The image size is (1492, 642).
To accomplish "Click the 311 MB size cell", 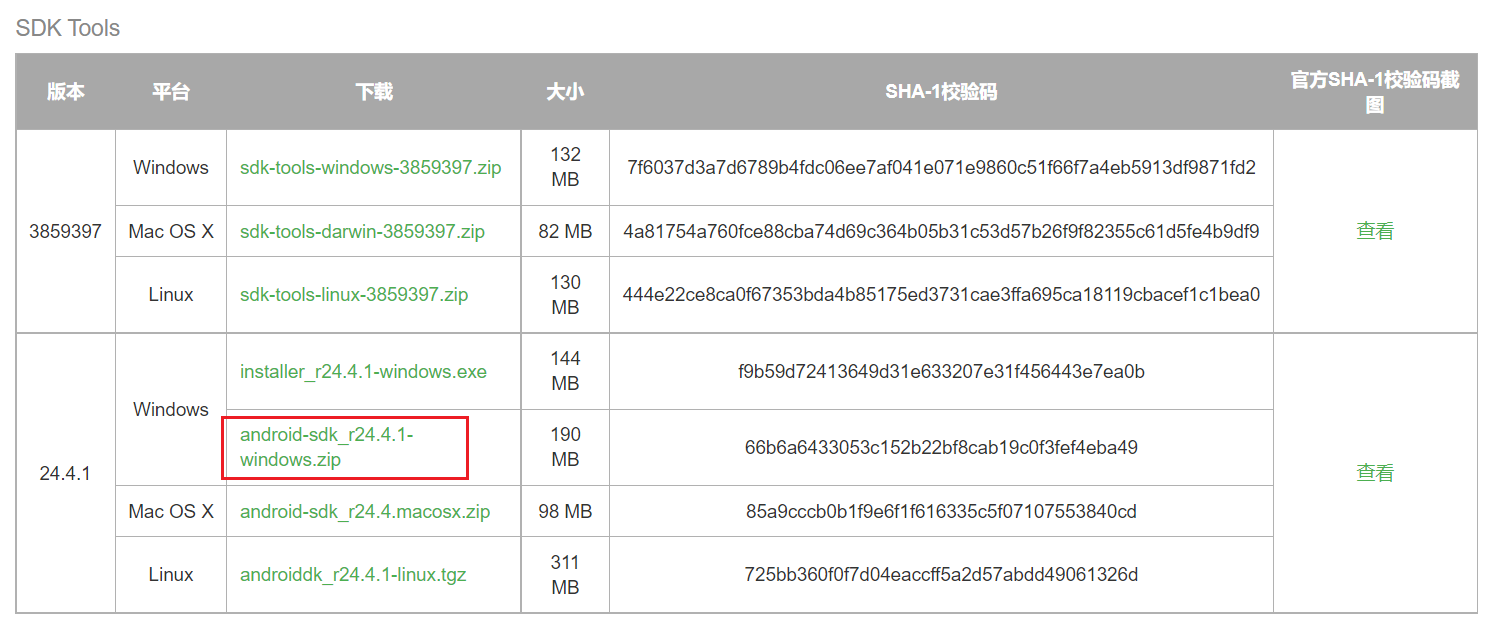I will [x=565, y=575].
